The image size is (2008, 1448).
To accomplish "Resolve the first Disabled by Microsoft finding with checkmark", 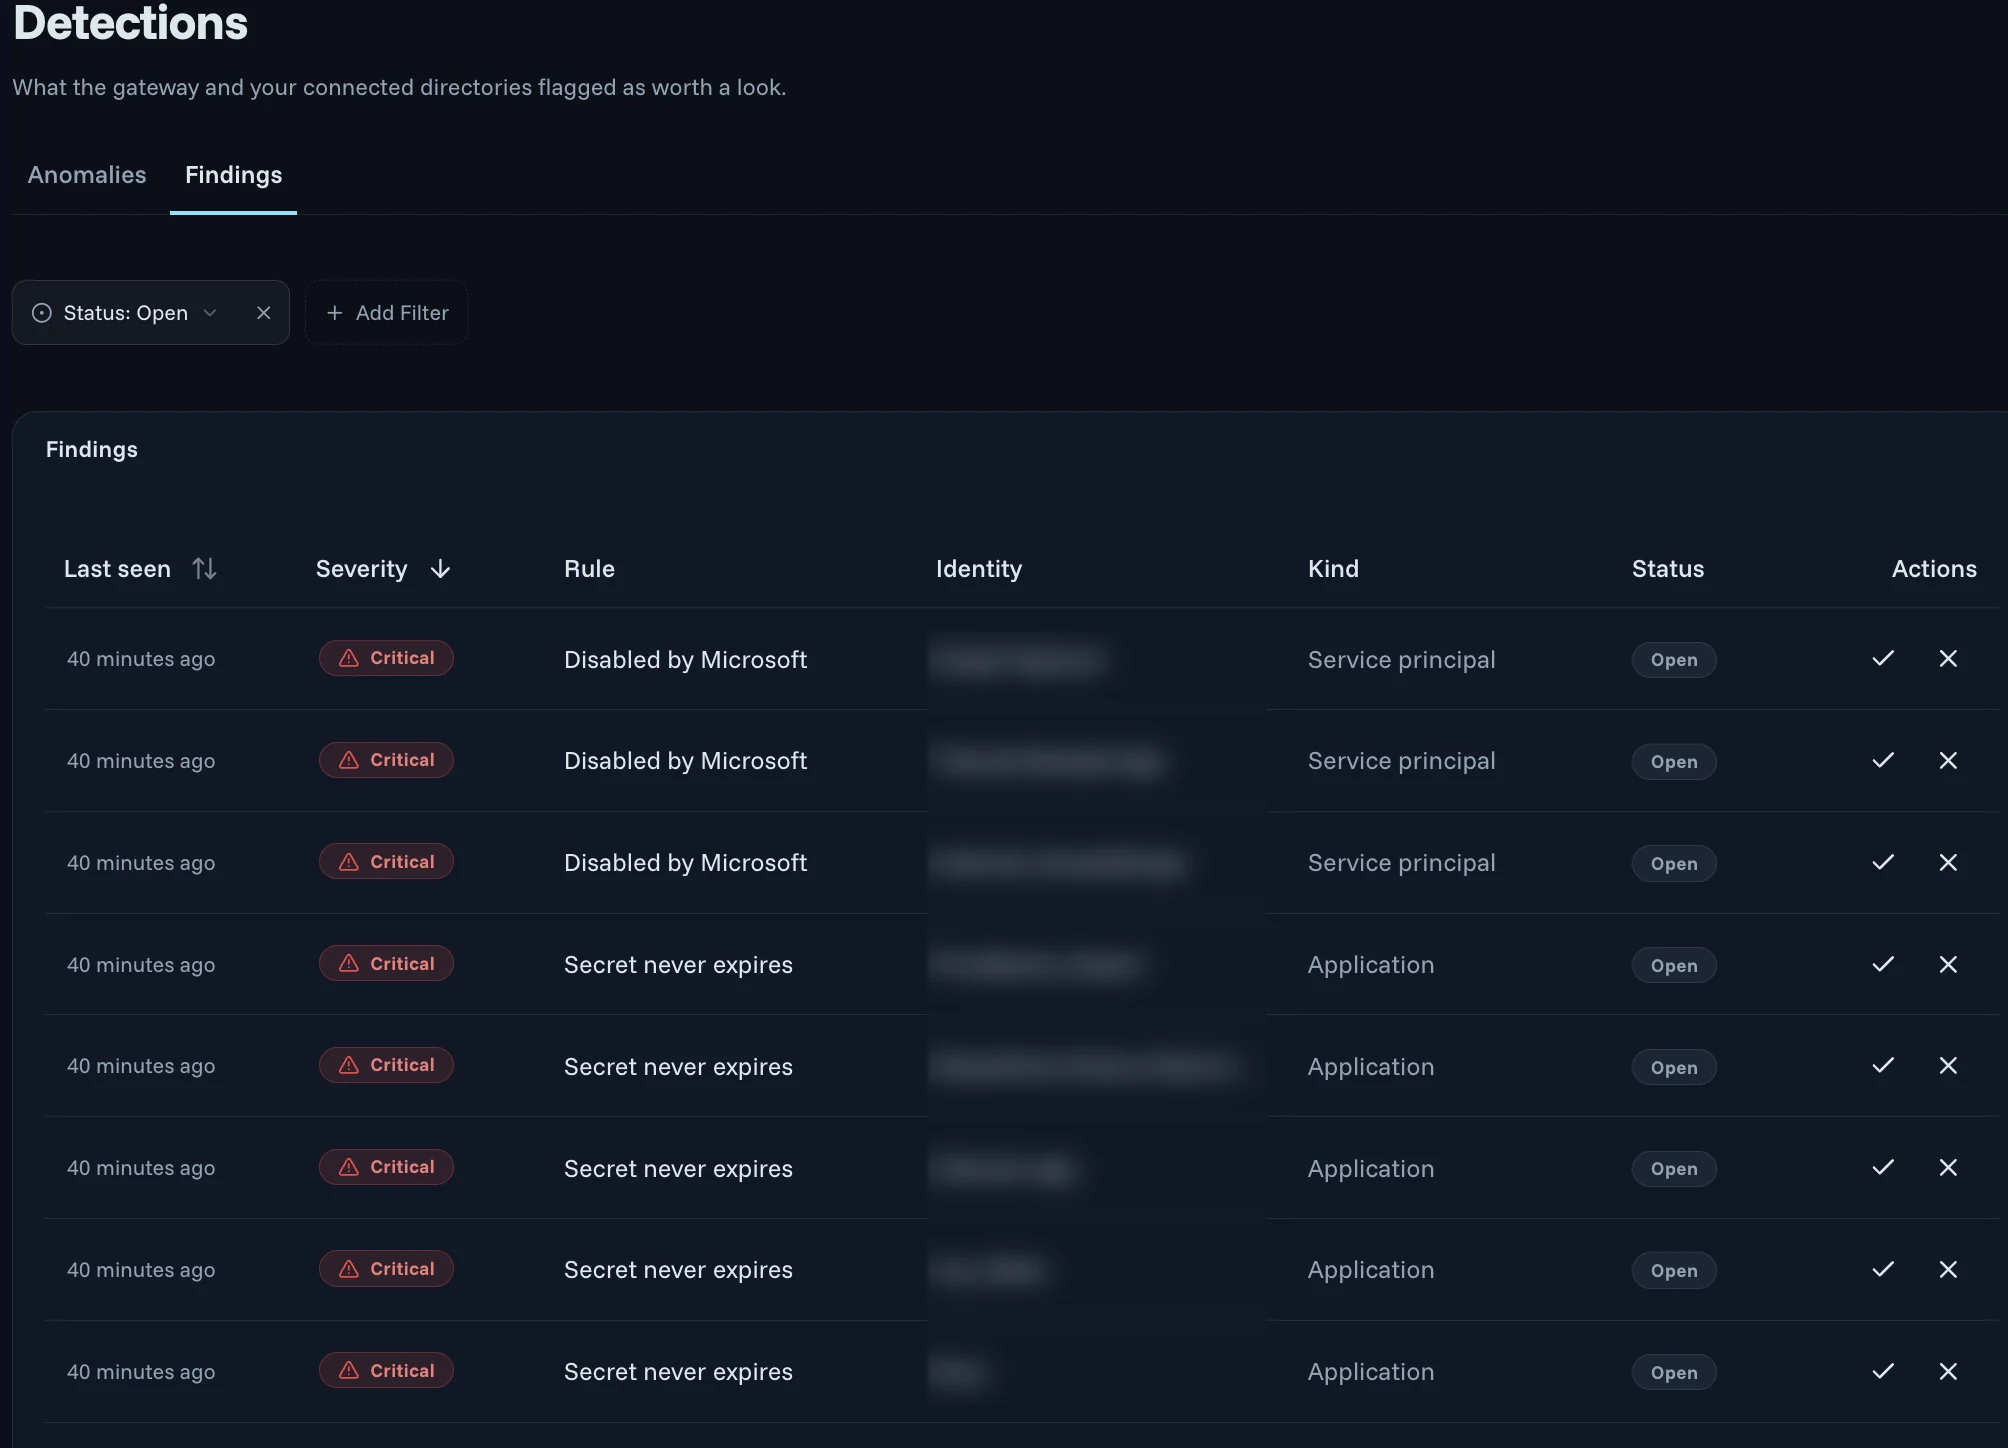I will 1883,658.
